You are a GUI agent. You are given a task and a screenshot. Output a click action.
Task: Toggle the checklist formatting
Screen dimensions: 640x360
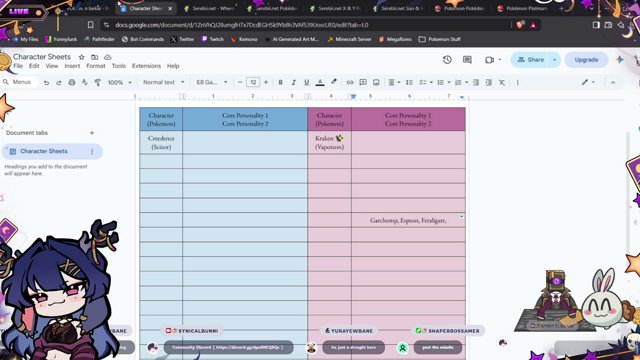pyautogui.click(x=423, y=82)
